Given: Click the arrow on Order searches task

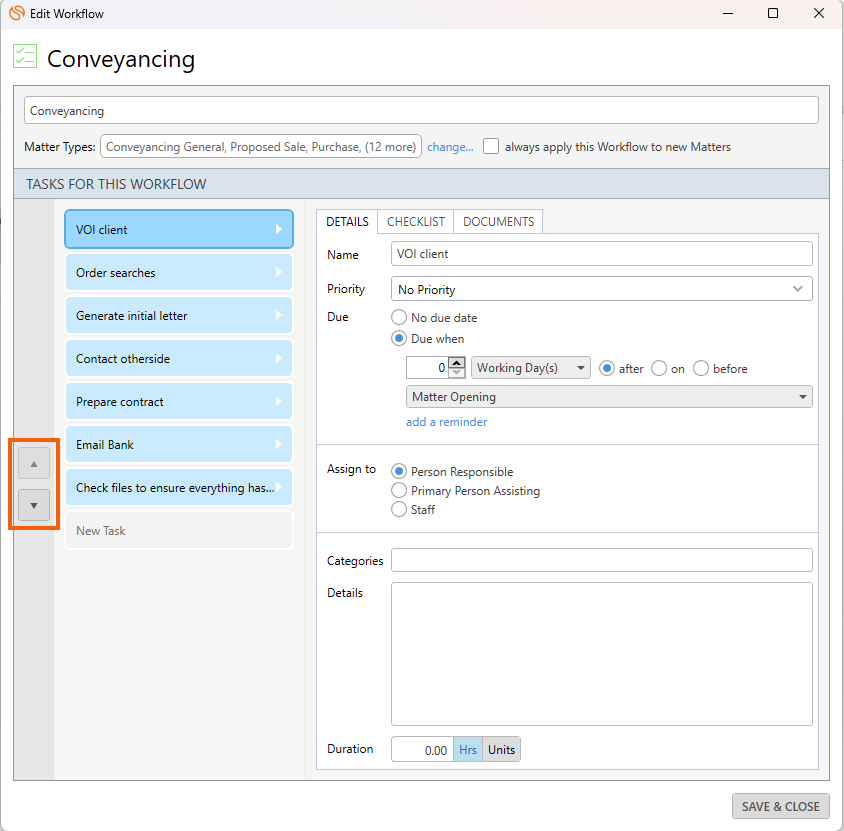Looking at the screenshot, I should pos(279,273).
